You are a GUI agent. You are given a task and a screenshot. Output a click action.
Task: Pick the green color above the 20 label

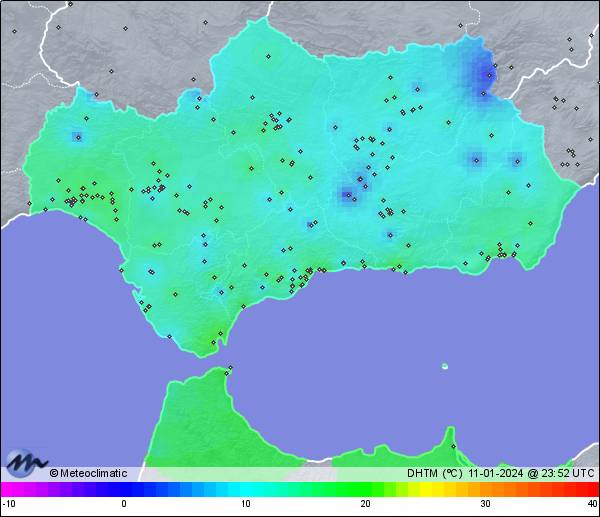pos(365,489)
